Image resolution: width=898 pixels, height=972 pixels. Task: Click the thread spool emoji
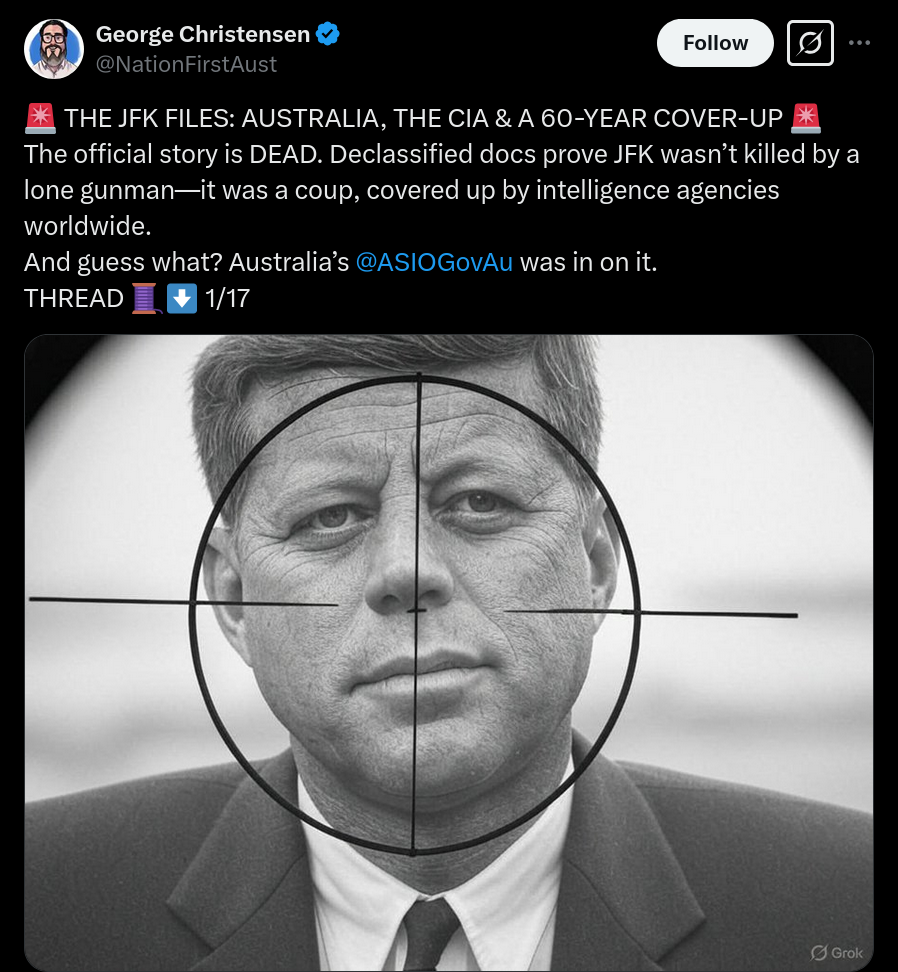[x=146, y=298]
